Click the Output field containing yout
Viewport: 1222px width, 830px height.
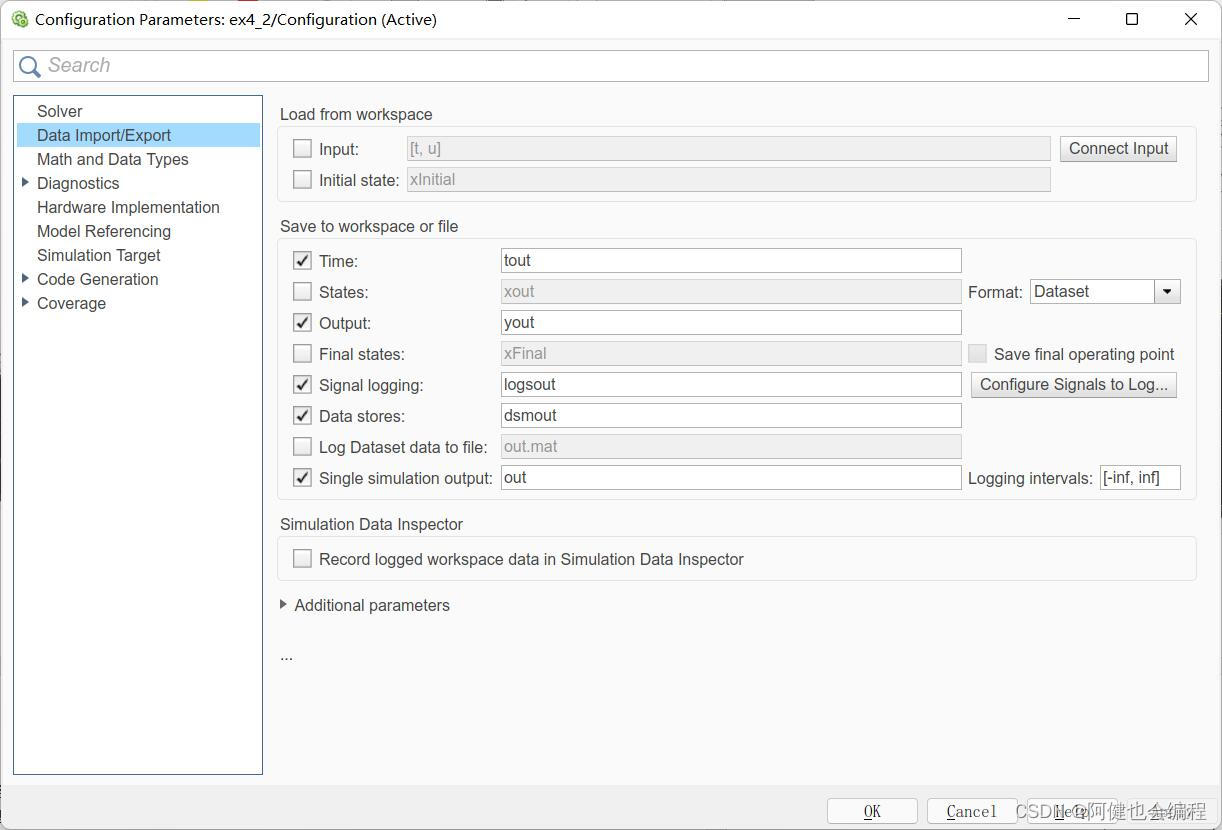tap(731, 322)
